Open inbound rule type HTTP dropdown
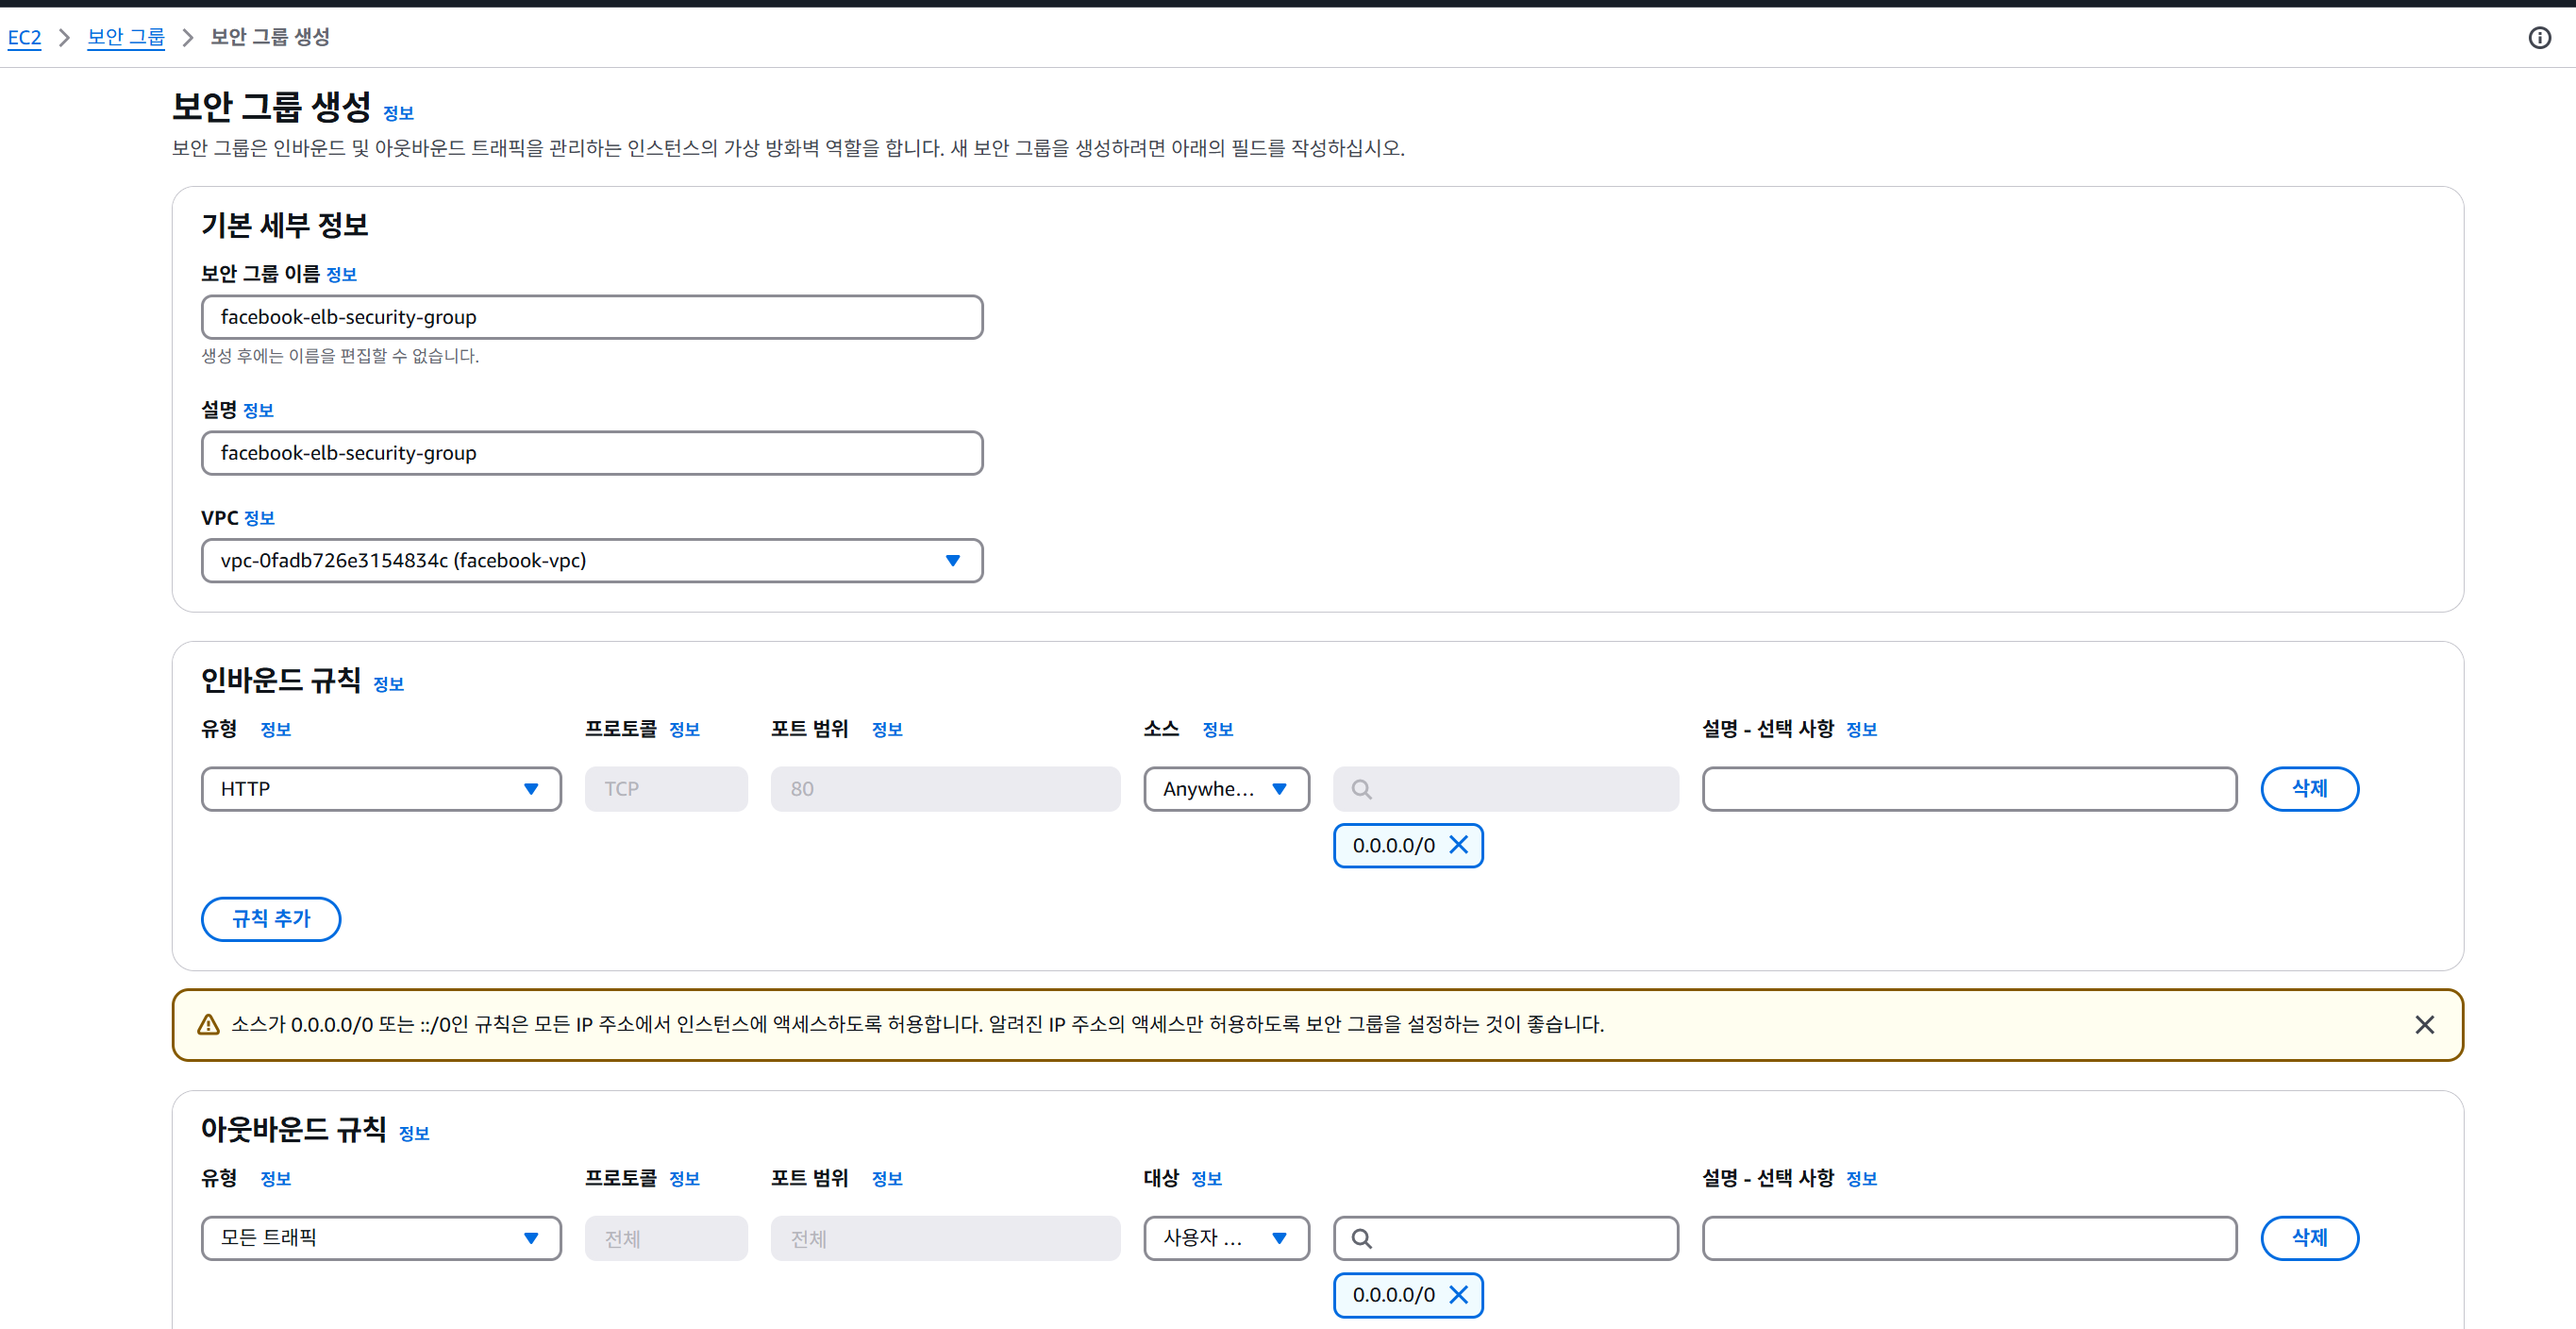Viewport: 2576px width, 1329px height. (x=380, y=788)
